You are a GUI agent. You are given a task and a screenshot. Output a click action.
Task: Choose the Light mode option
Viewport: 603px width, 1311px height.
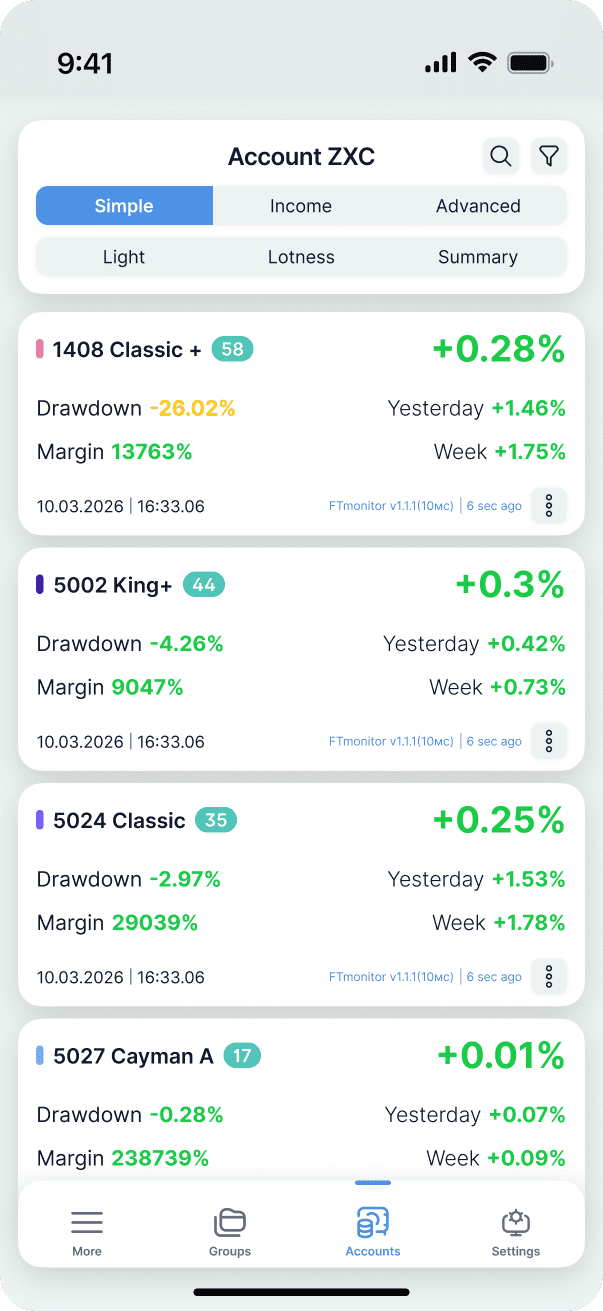click(x=124, y=257)
